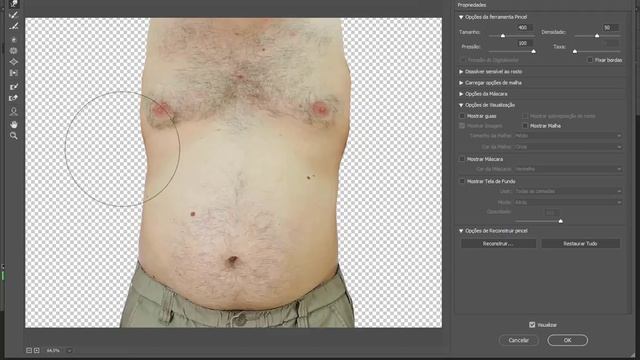640x360 pixels.
Task: Open the Modo dropdown
Action: [x=567, y=202]
